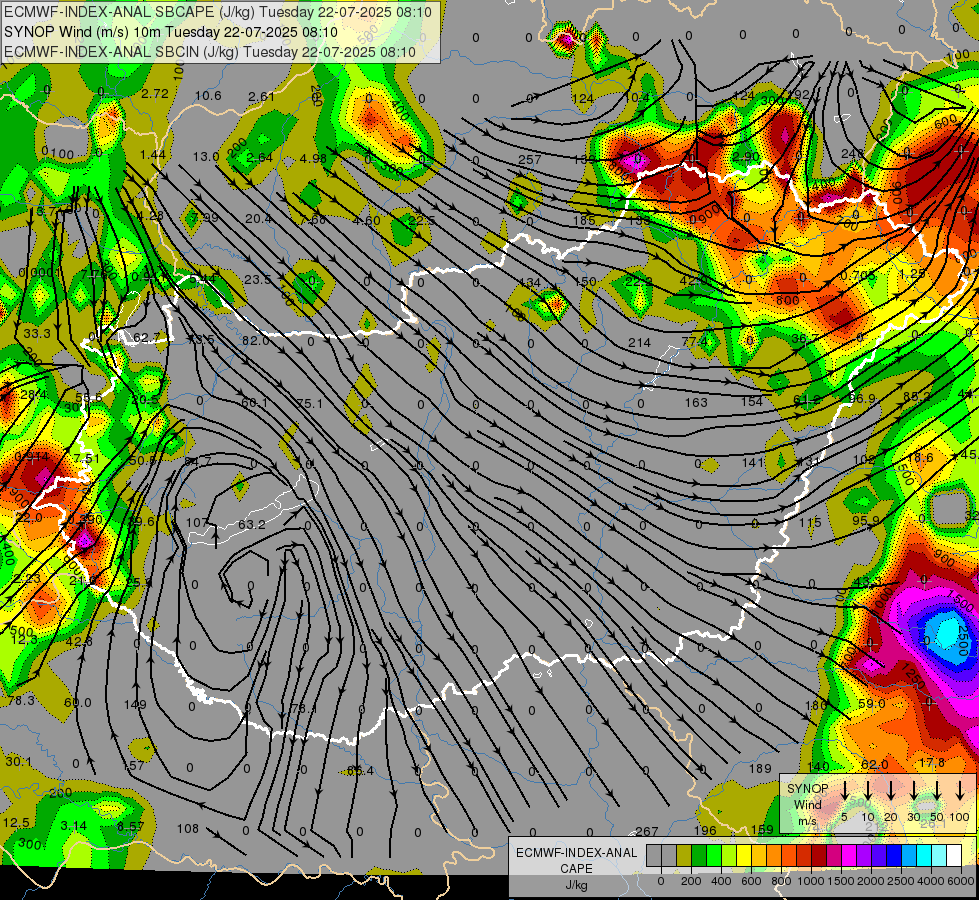Click the SBCAPE title line at top

[217, 12]
